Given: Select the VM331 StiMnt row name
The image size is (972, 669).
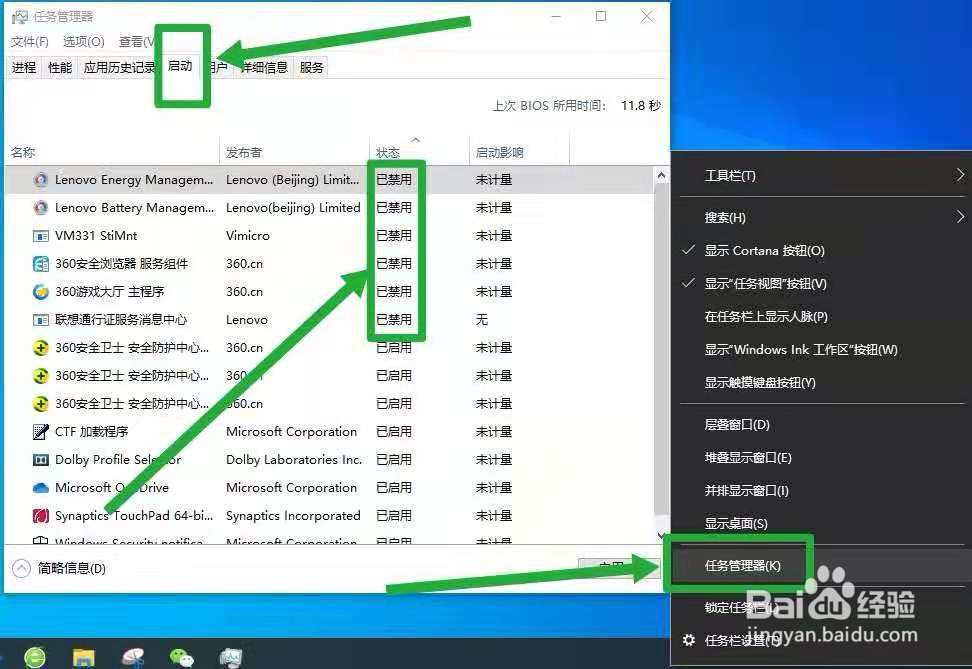Looking at the screenshot, I should click(x=96, y=236).
